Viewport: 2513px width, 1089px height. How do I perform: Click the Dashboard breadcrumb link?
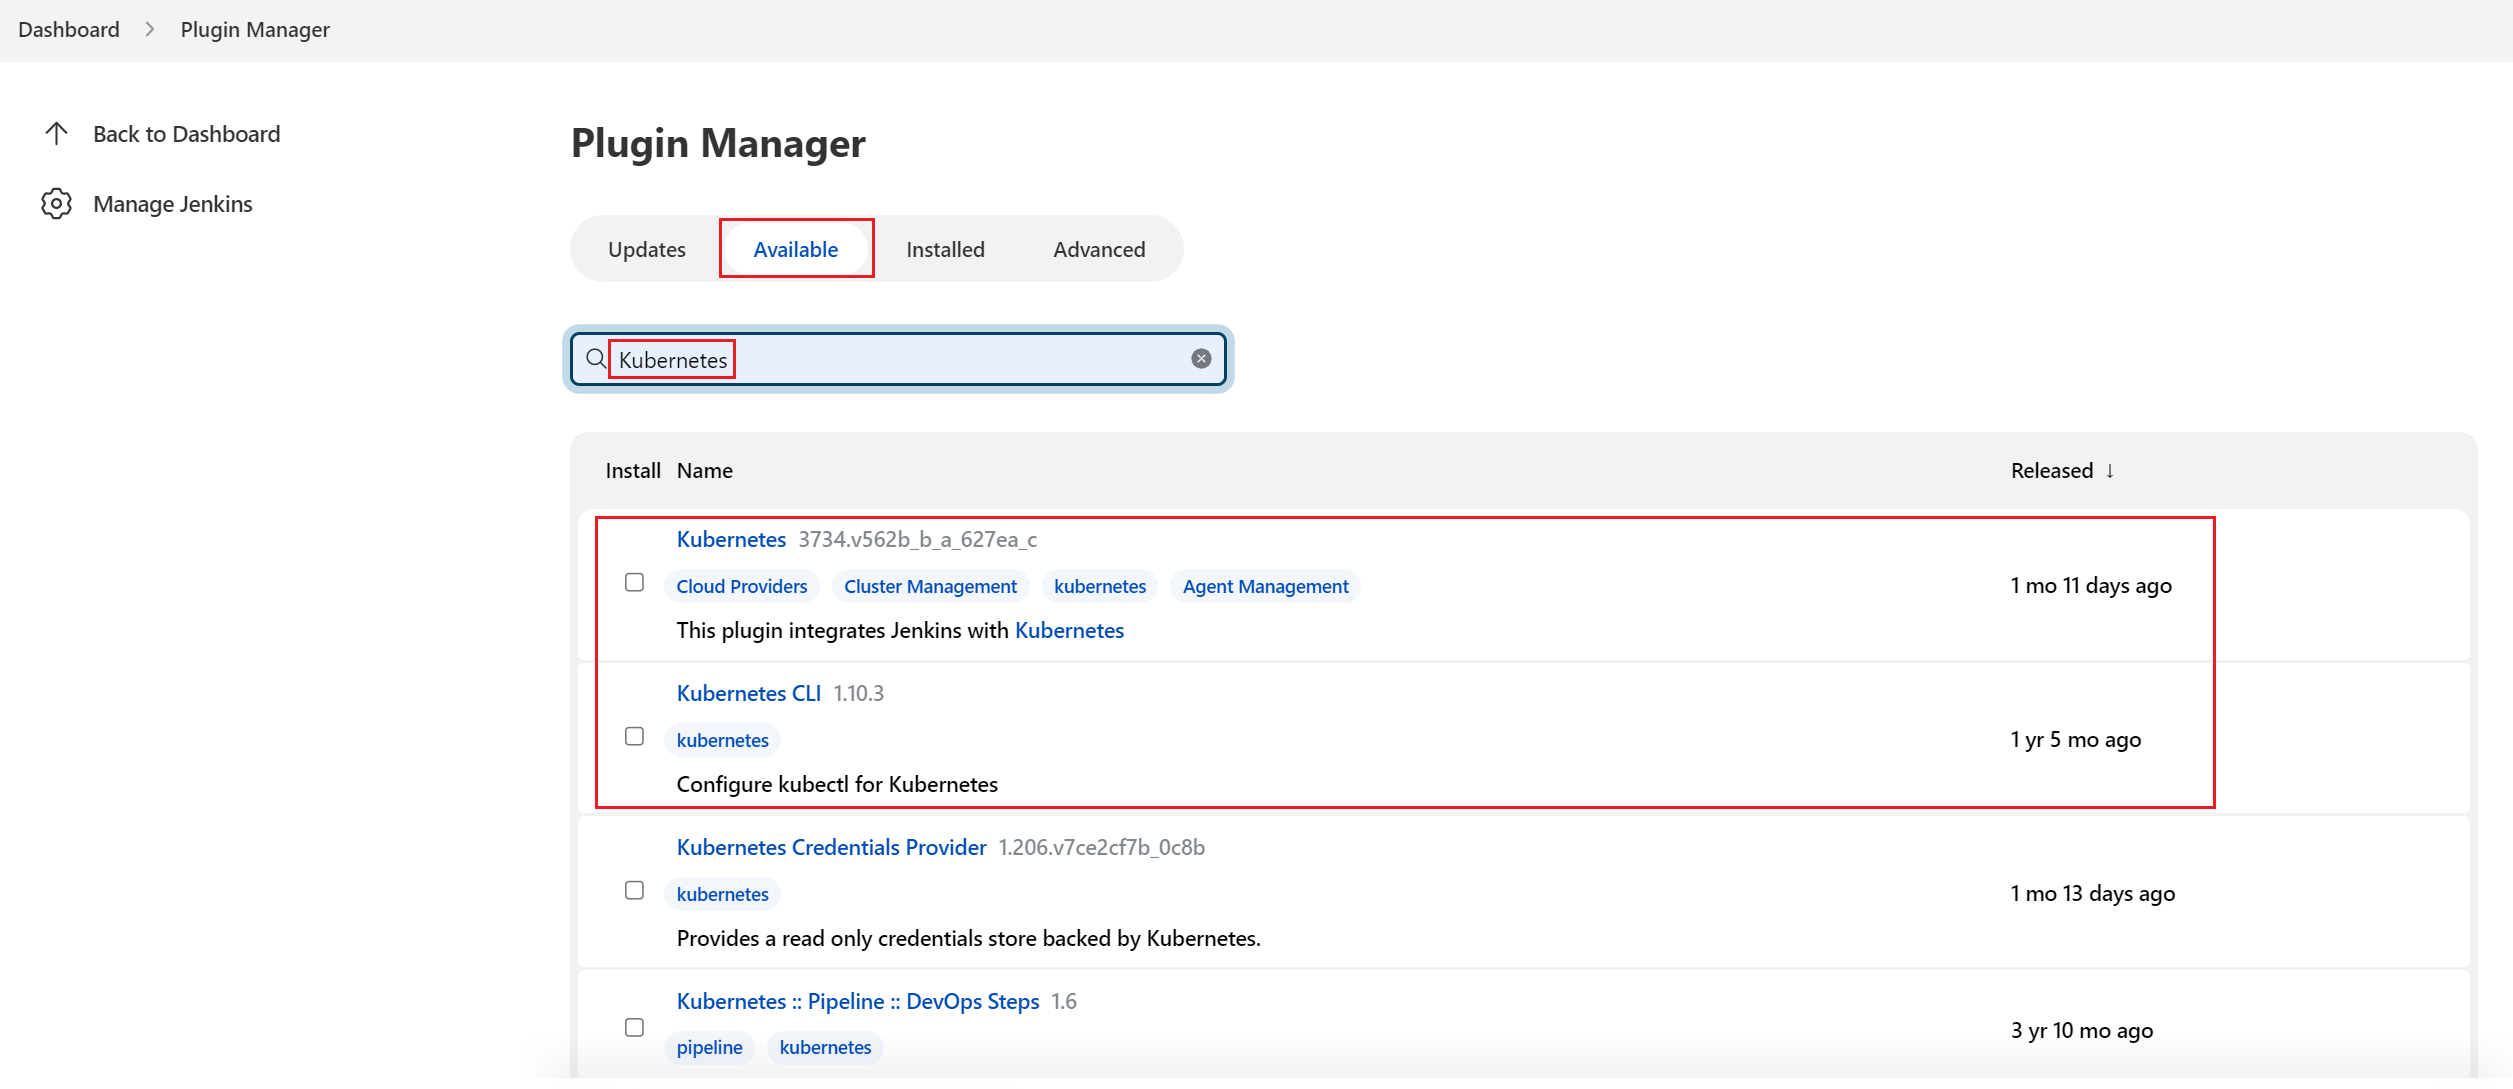pyautogui.click(x=69, y=30)
